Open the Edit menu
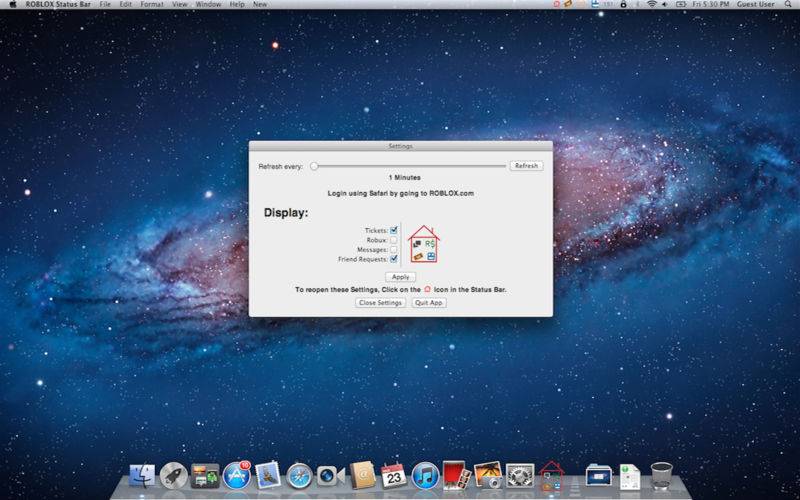The height and width of the screenshot is (500, 800). 125,4
